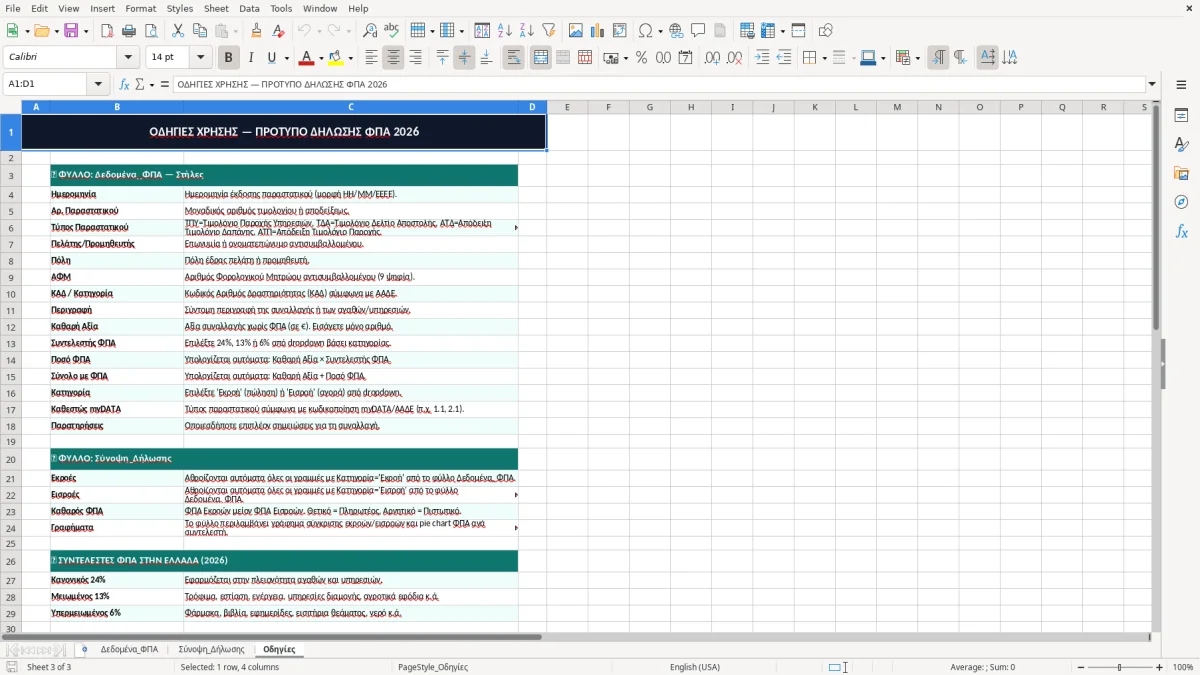This screenshot has height=675, width=1200.
Task: Expand the font size dropdown
Action: (201, 58)
